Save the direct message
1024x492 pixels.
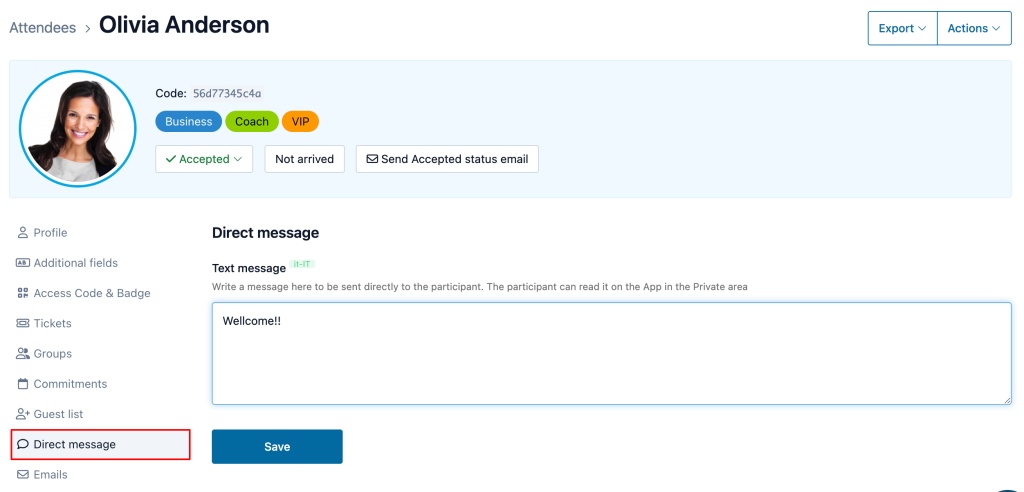(x=277, y=447)
